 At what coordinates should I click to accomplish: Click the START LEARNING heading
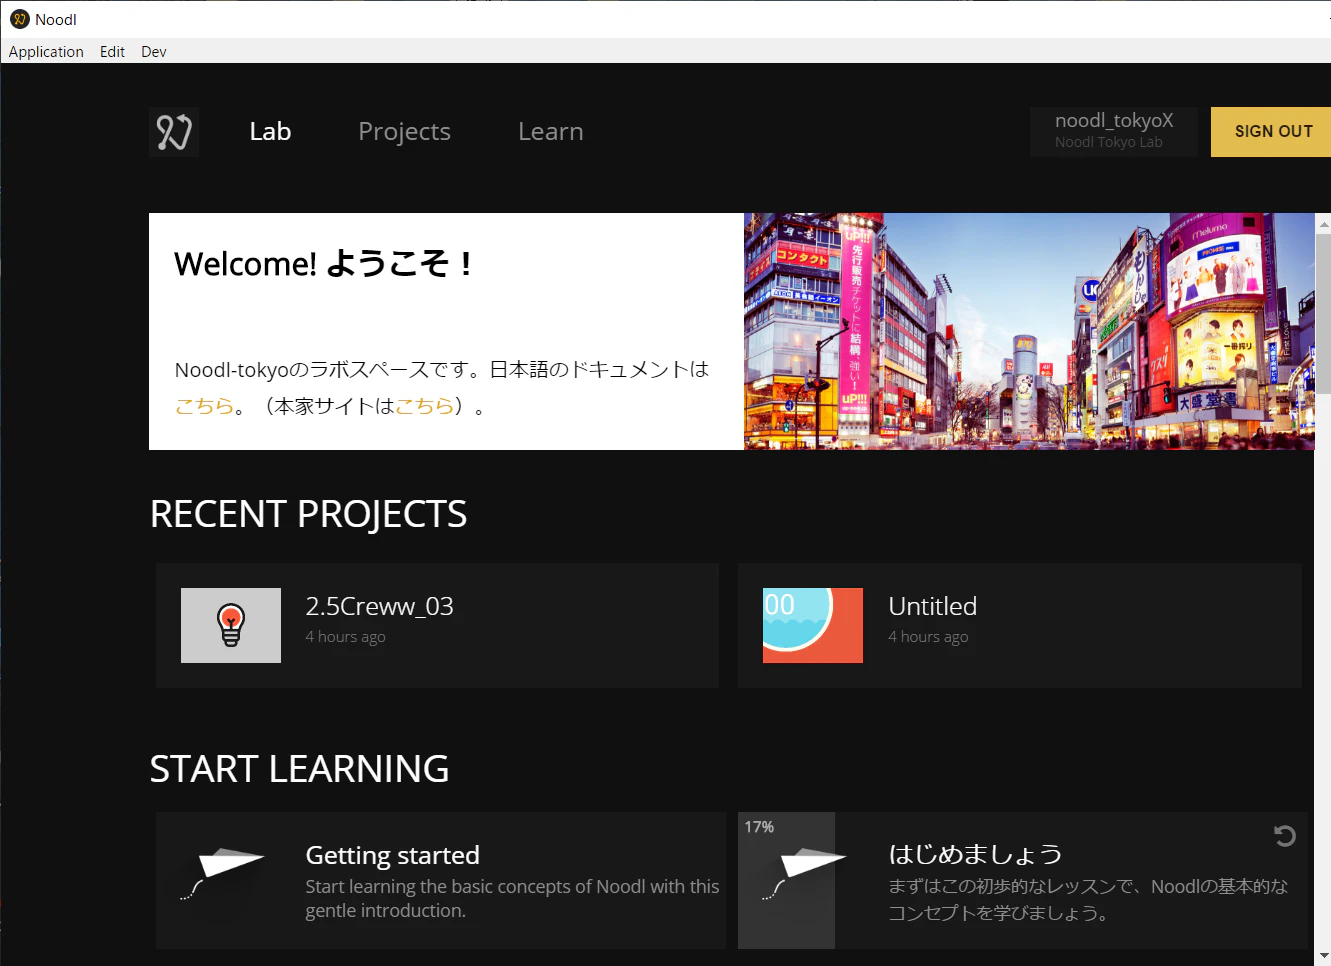pos(299,769)
